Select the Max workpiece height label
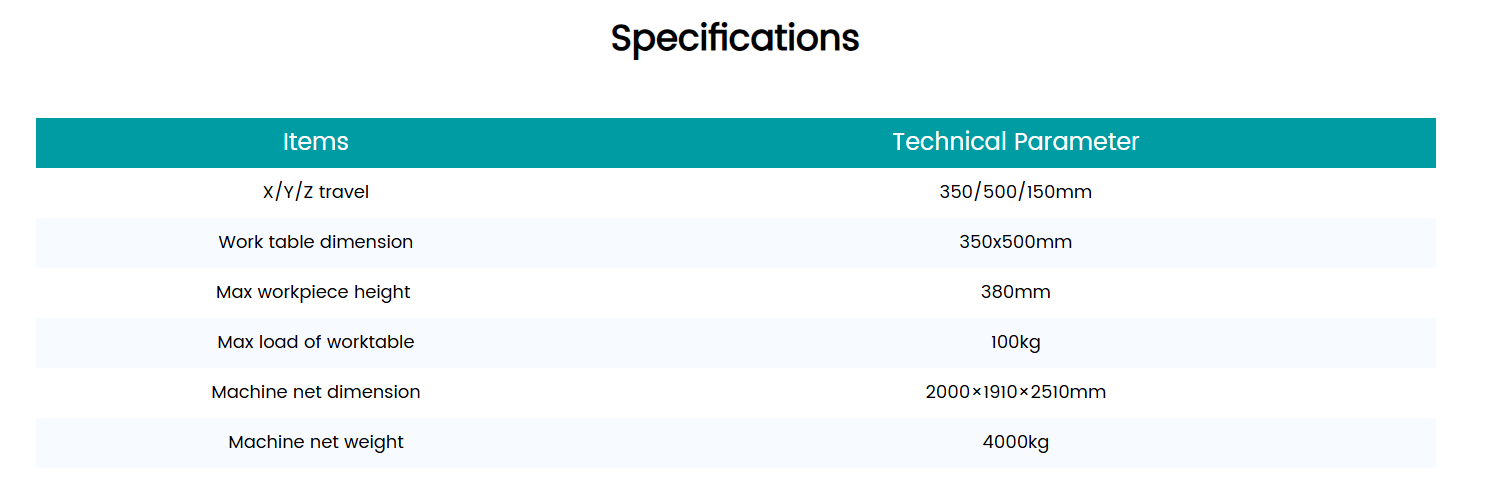Viewport: 1487px width, 480px height. pos(313,292)
